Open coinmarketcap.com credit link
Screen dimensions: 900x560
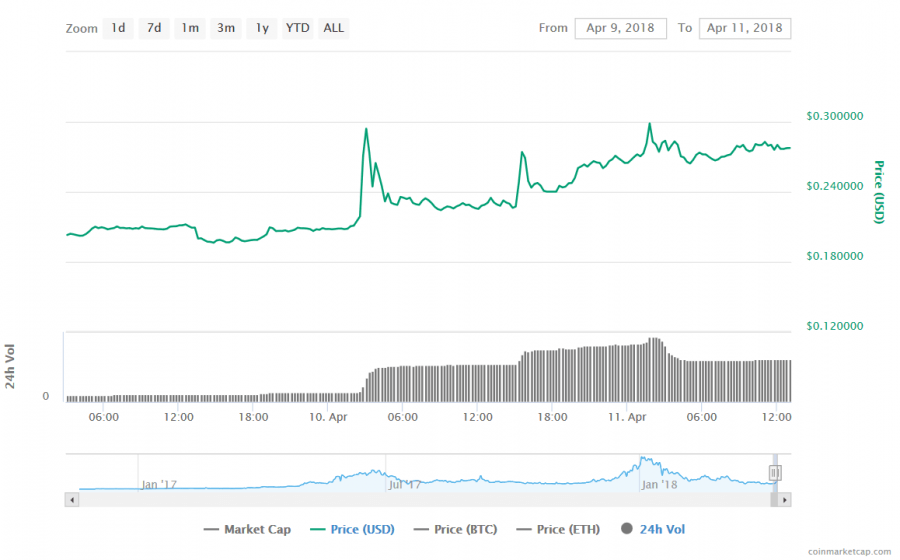click(849, 551)
